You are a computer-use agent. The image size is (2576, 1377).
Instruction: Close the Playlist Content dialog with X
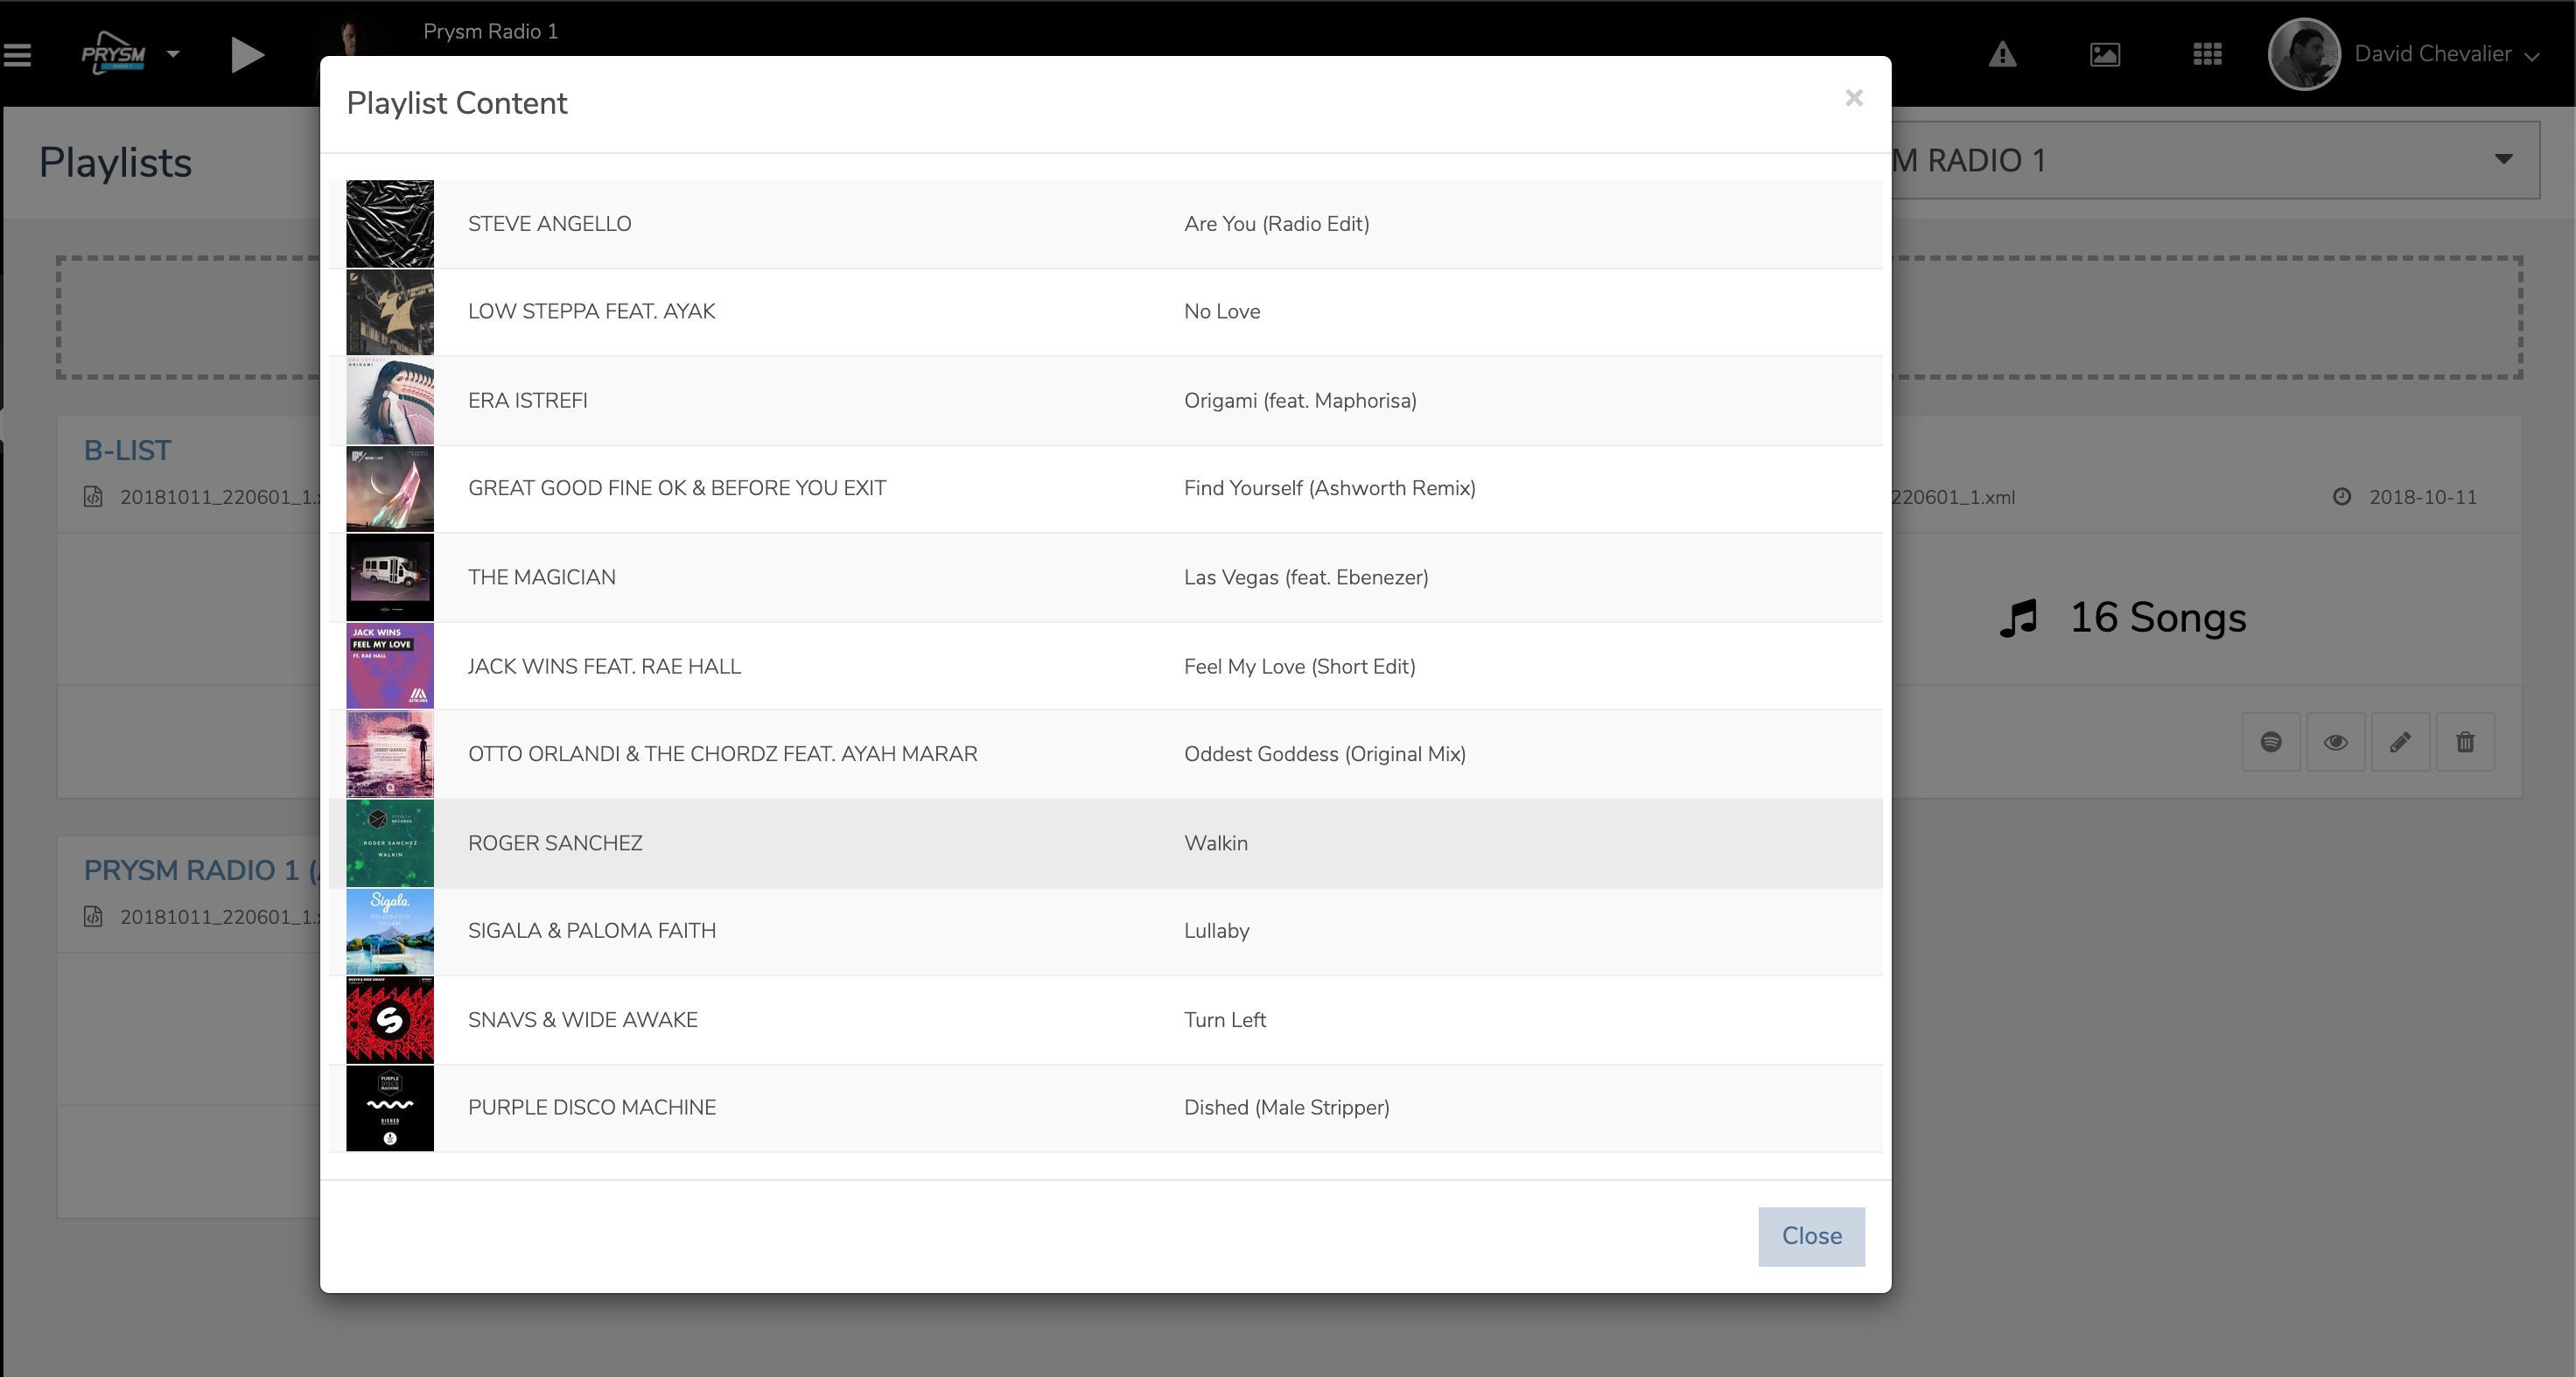coord(1854,98)
